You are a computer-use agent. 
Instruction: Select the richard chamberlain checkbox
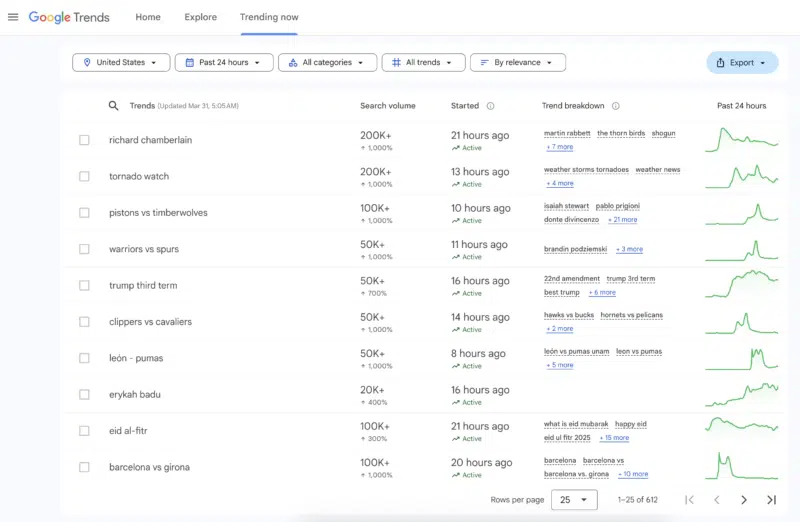coord(84,140)
